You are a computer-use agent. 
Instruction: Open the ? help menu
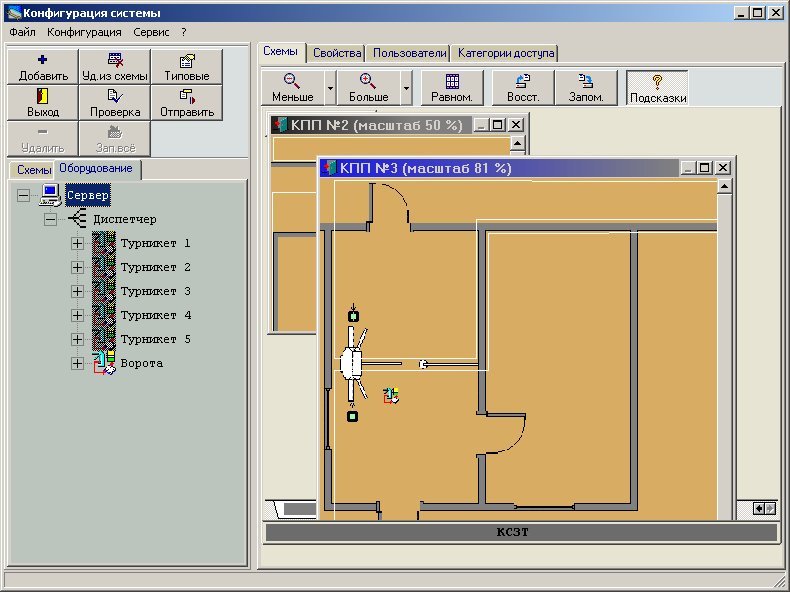tap(184, 32)
